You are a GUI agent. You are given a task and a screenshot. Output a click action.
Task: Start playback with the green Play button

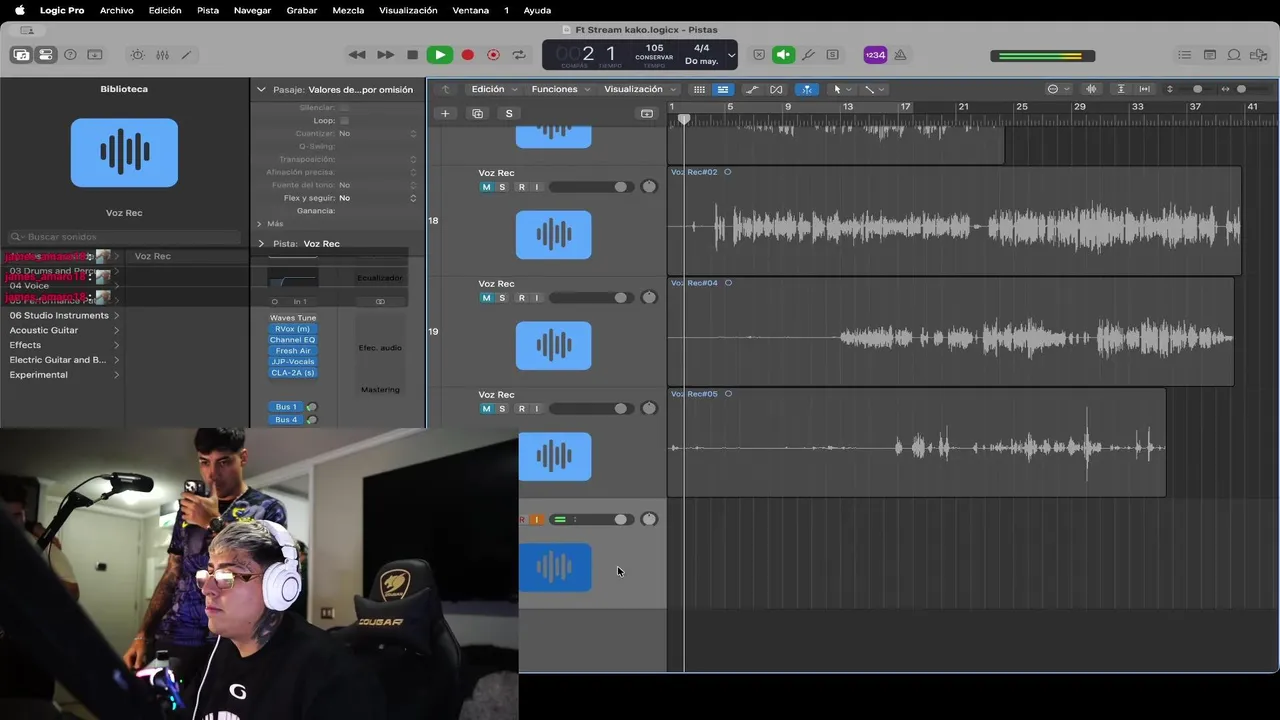(x=439, y=55)
